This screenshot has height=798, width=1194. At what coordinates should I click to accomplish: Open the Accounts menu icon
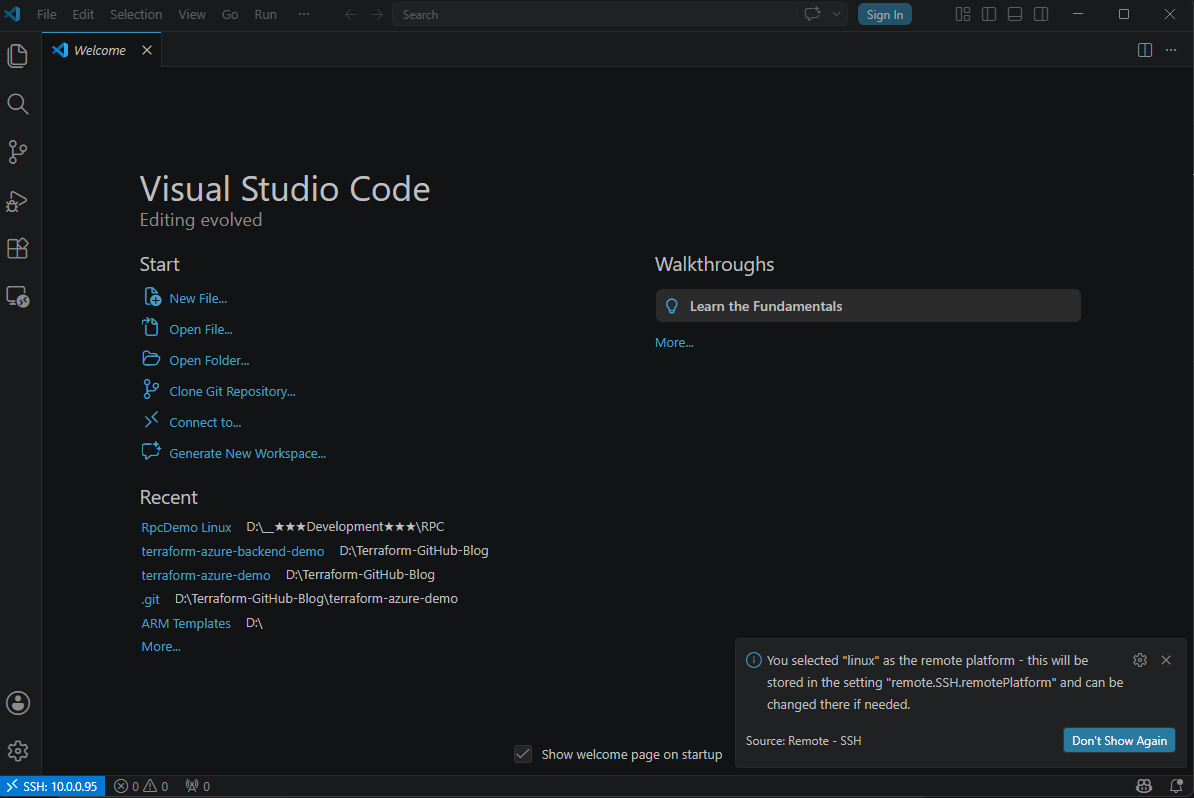18,703
